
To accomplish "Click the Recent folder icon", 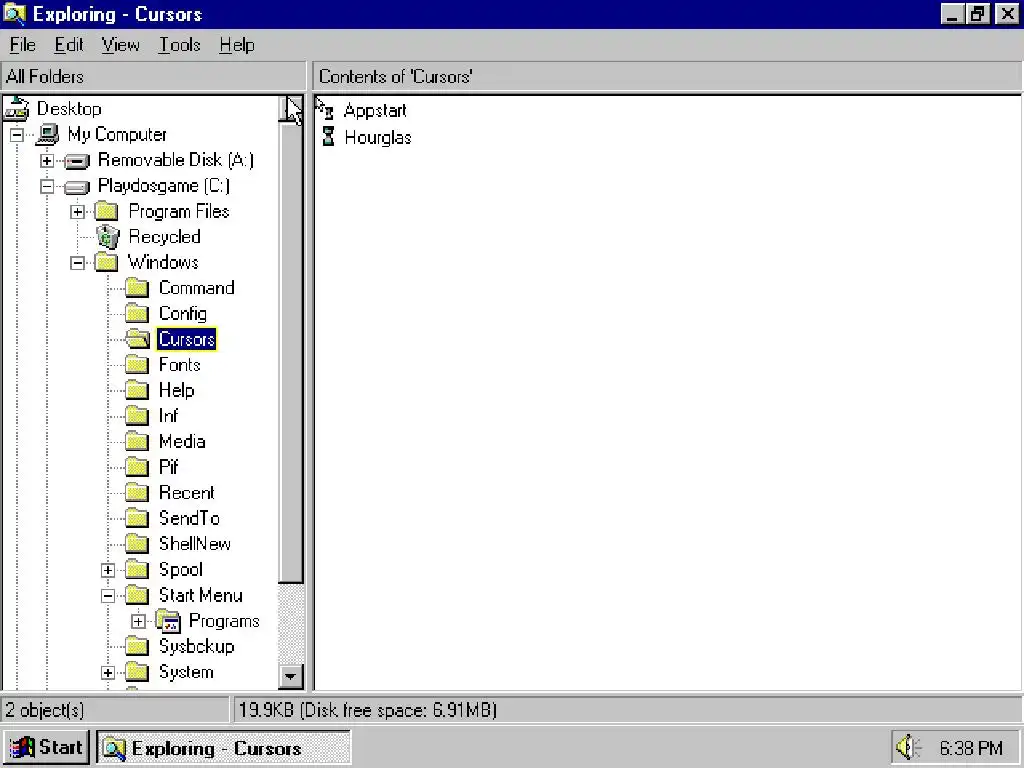I will point(137,492).
